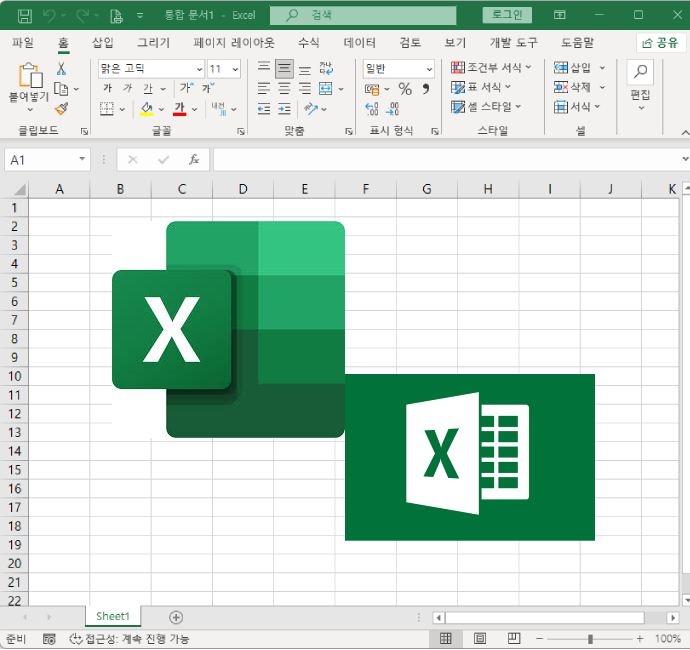Image resolution: width=690 pixels, height=650 pixels.
Task: Toggle top align icon
Action: [x=264, y=68]
